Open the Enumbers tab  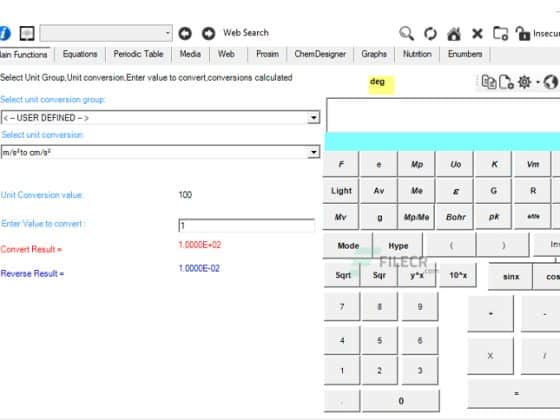point(465,54)
